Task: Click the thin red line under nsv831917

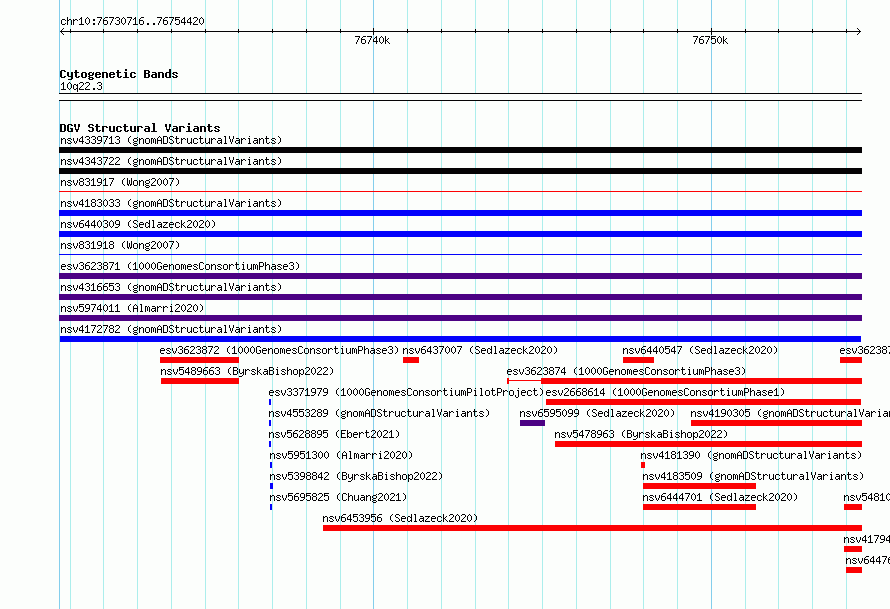Action: pos(460,192)
